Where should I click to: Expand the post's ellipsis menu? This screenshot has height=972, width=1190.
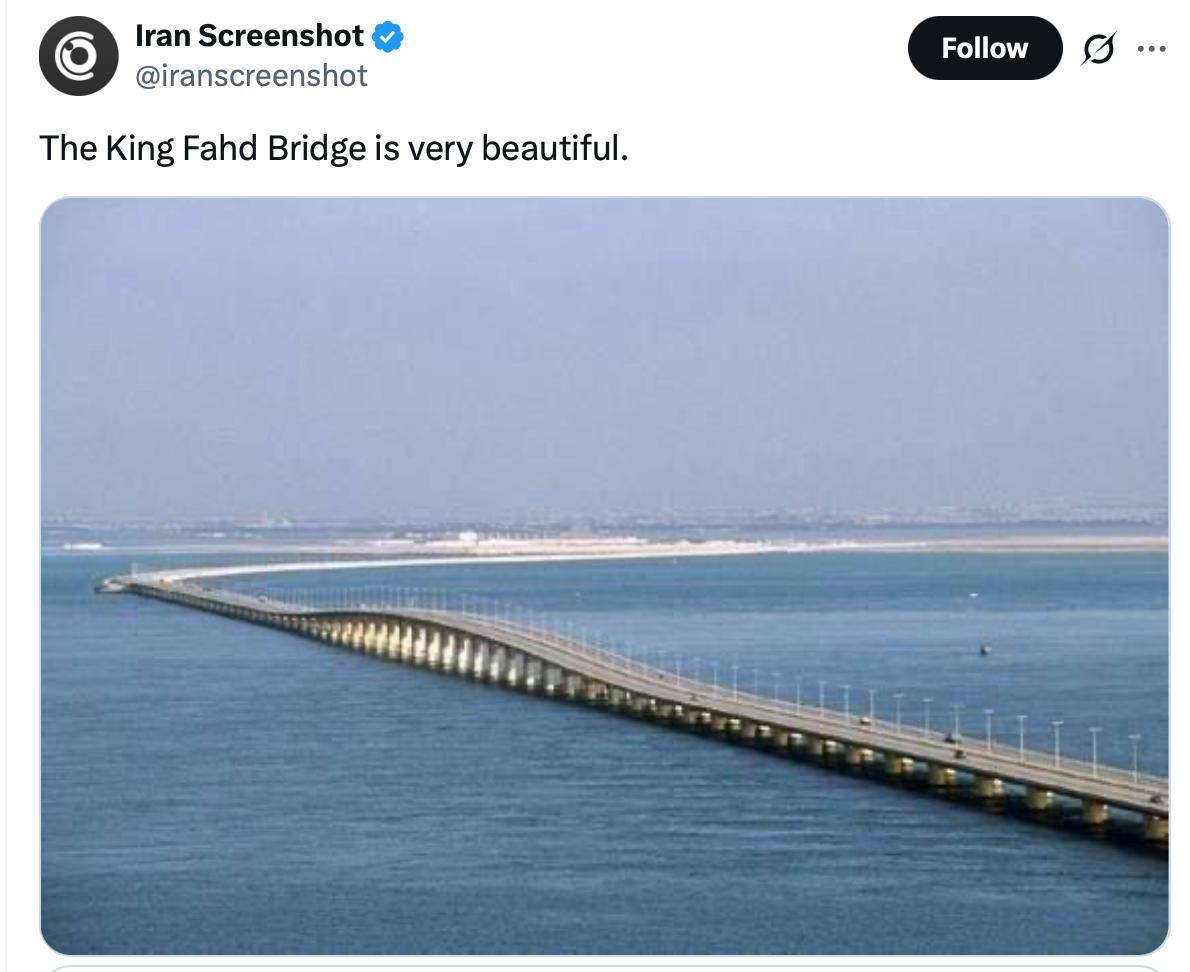tap(1151, 48)
